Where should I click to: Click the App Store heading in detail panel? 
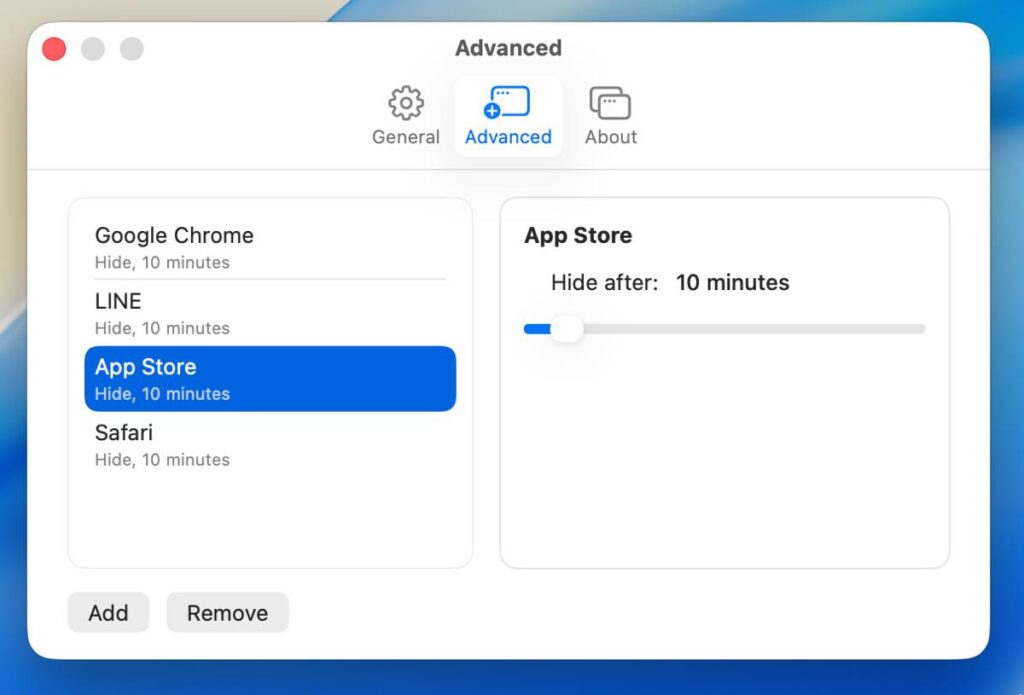[578, 236]
